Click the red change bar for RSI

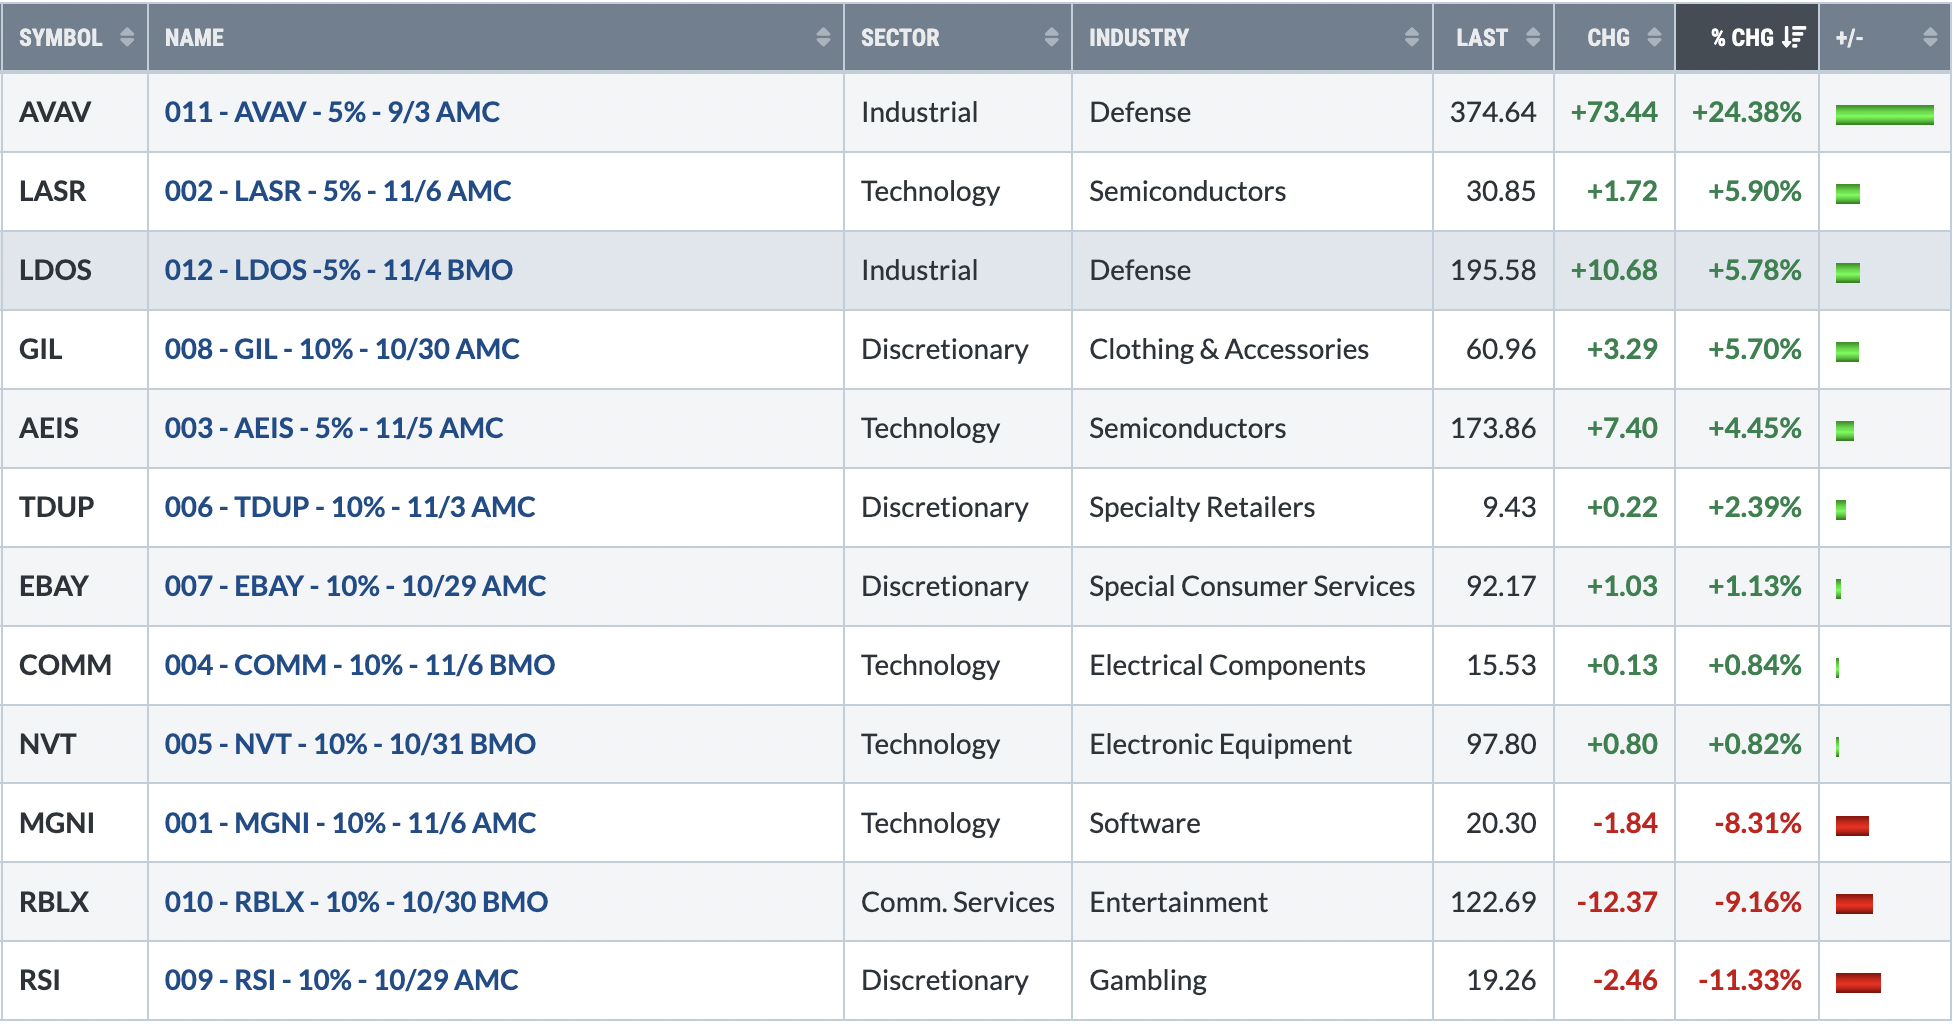point(1858,983)
